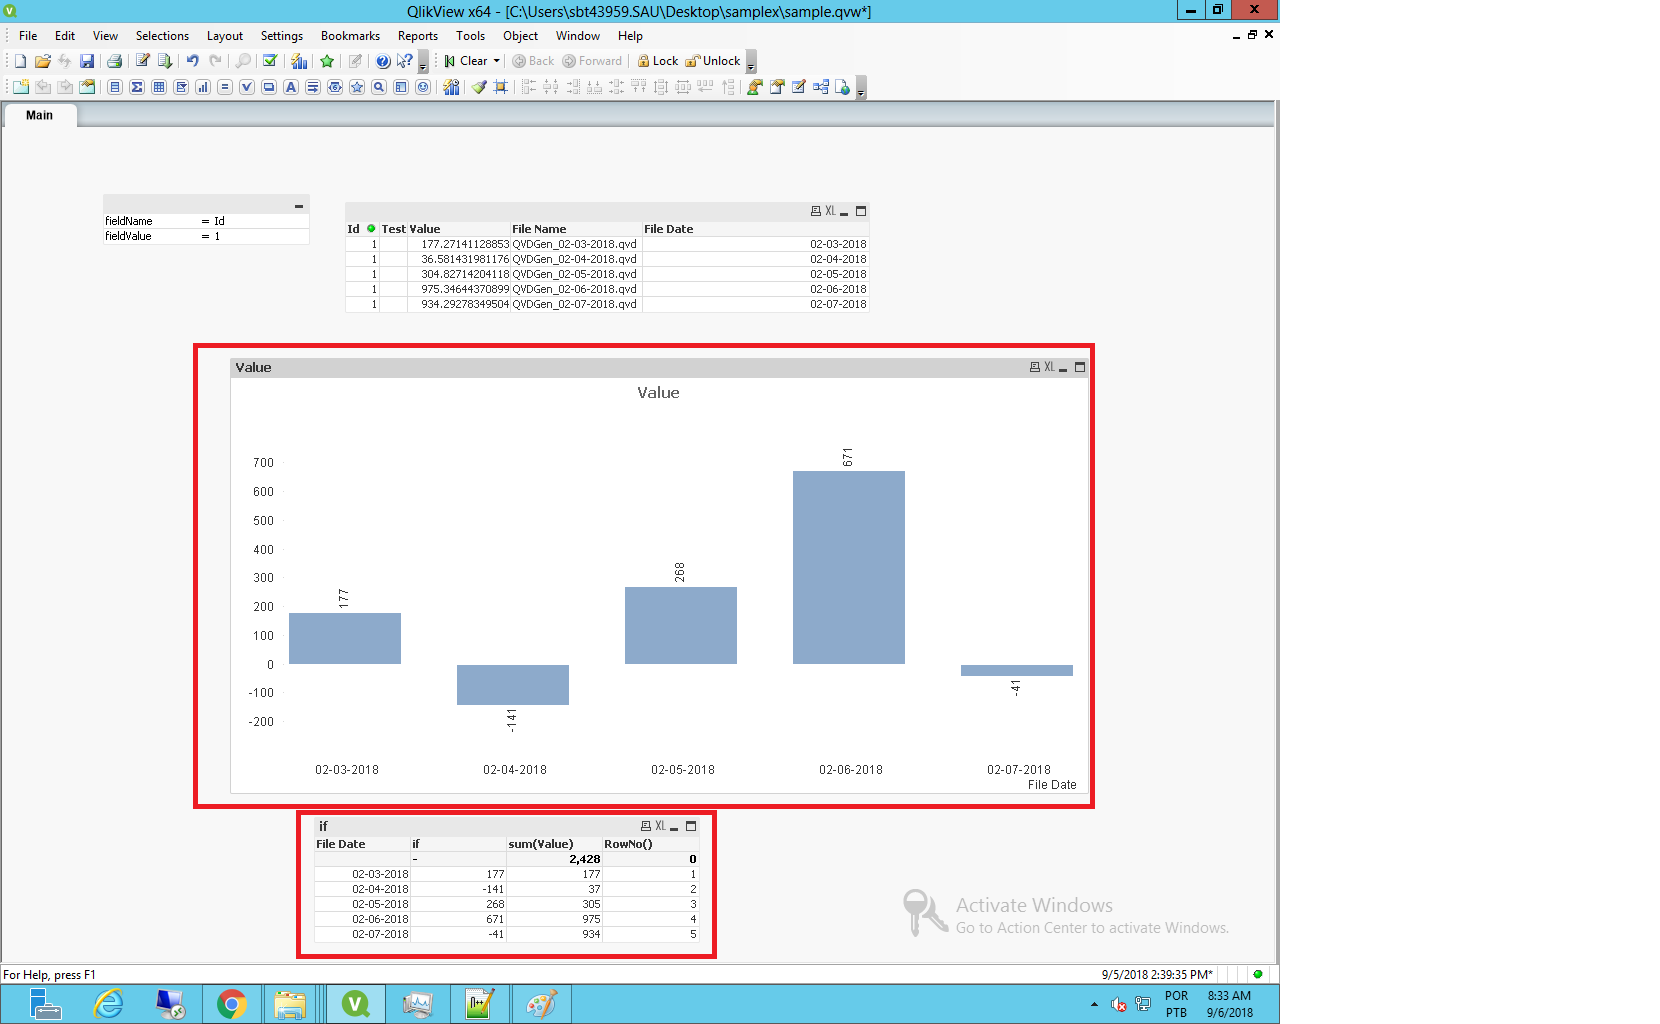Image resolution: width=1660 pixels, height=1024 pixels.
Task: Add a bookmark with green star icon
Action: point(327,61)
